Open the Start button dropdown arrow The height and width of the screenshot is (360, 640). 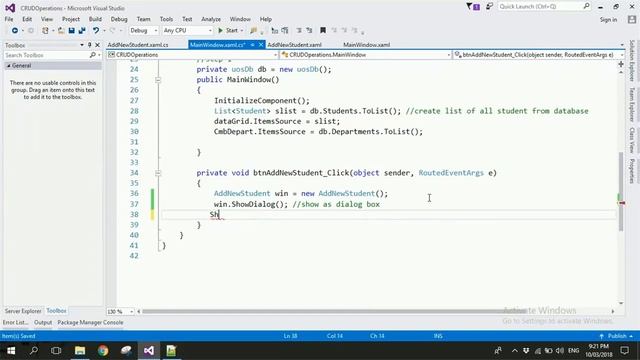tap(242, 31)
